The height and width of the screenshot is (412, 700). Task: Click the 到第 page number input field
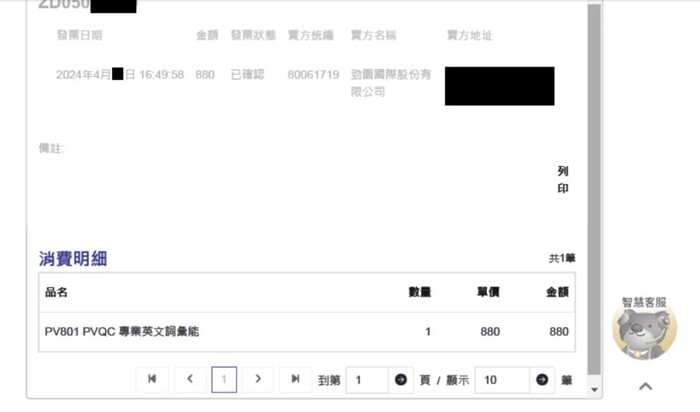368,380
